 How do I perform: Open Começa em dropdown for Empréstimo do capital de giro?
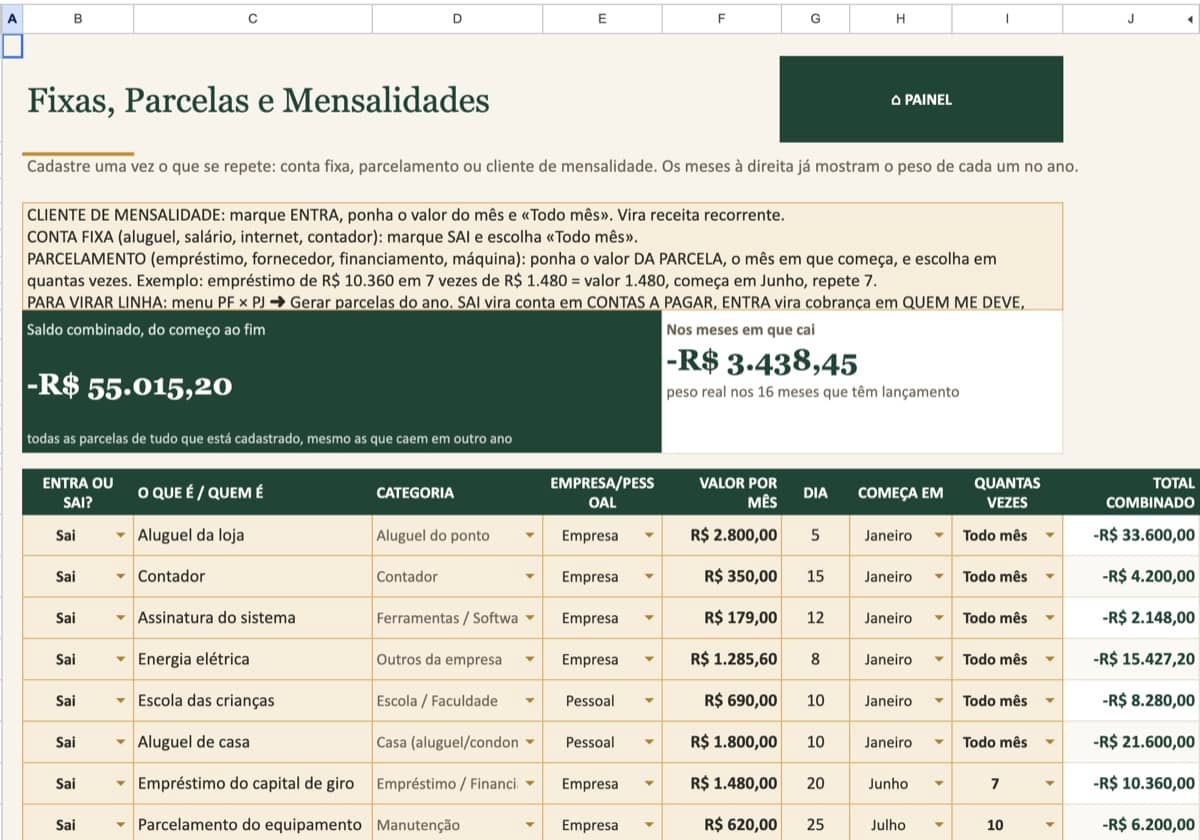[x=938, y=784]
